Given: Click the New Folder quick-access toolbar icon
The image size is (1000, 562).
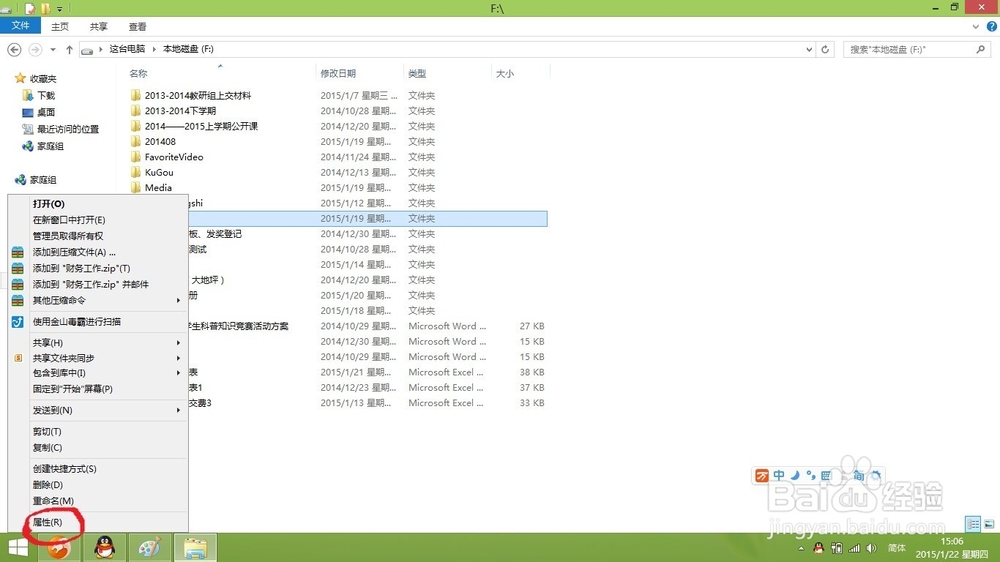Looking at the screenshot, I should [x=45, y=8].
